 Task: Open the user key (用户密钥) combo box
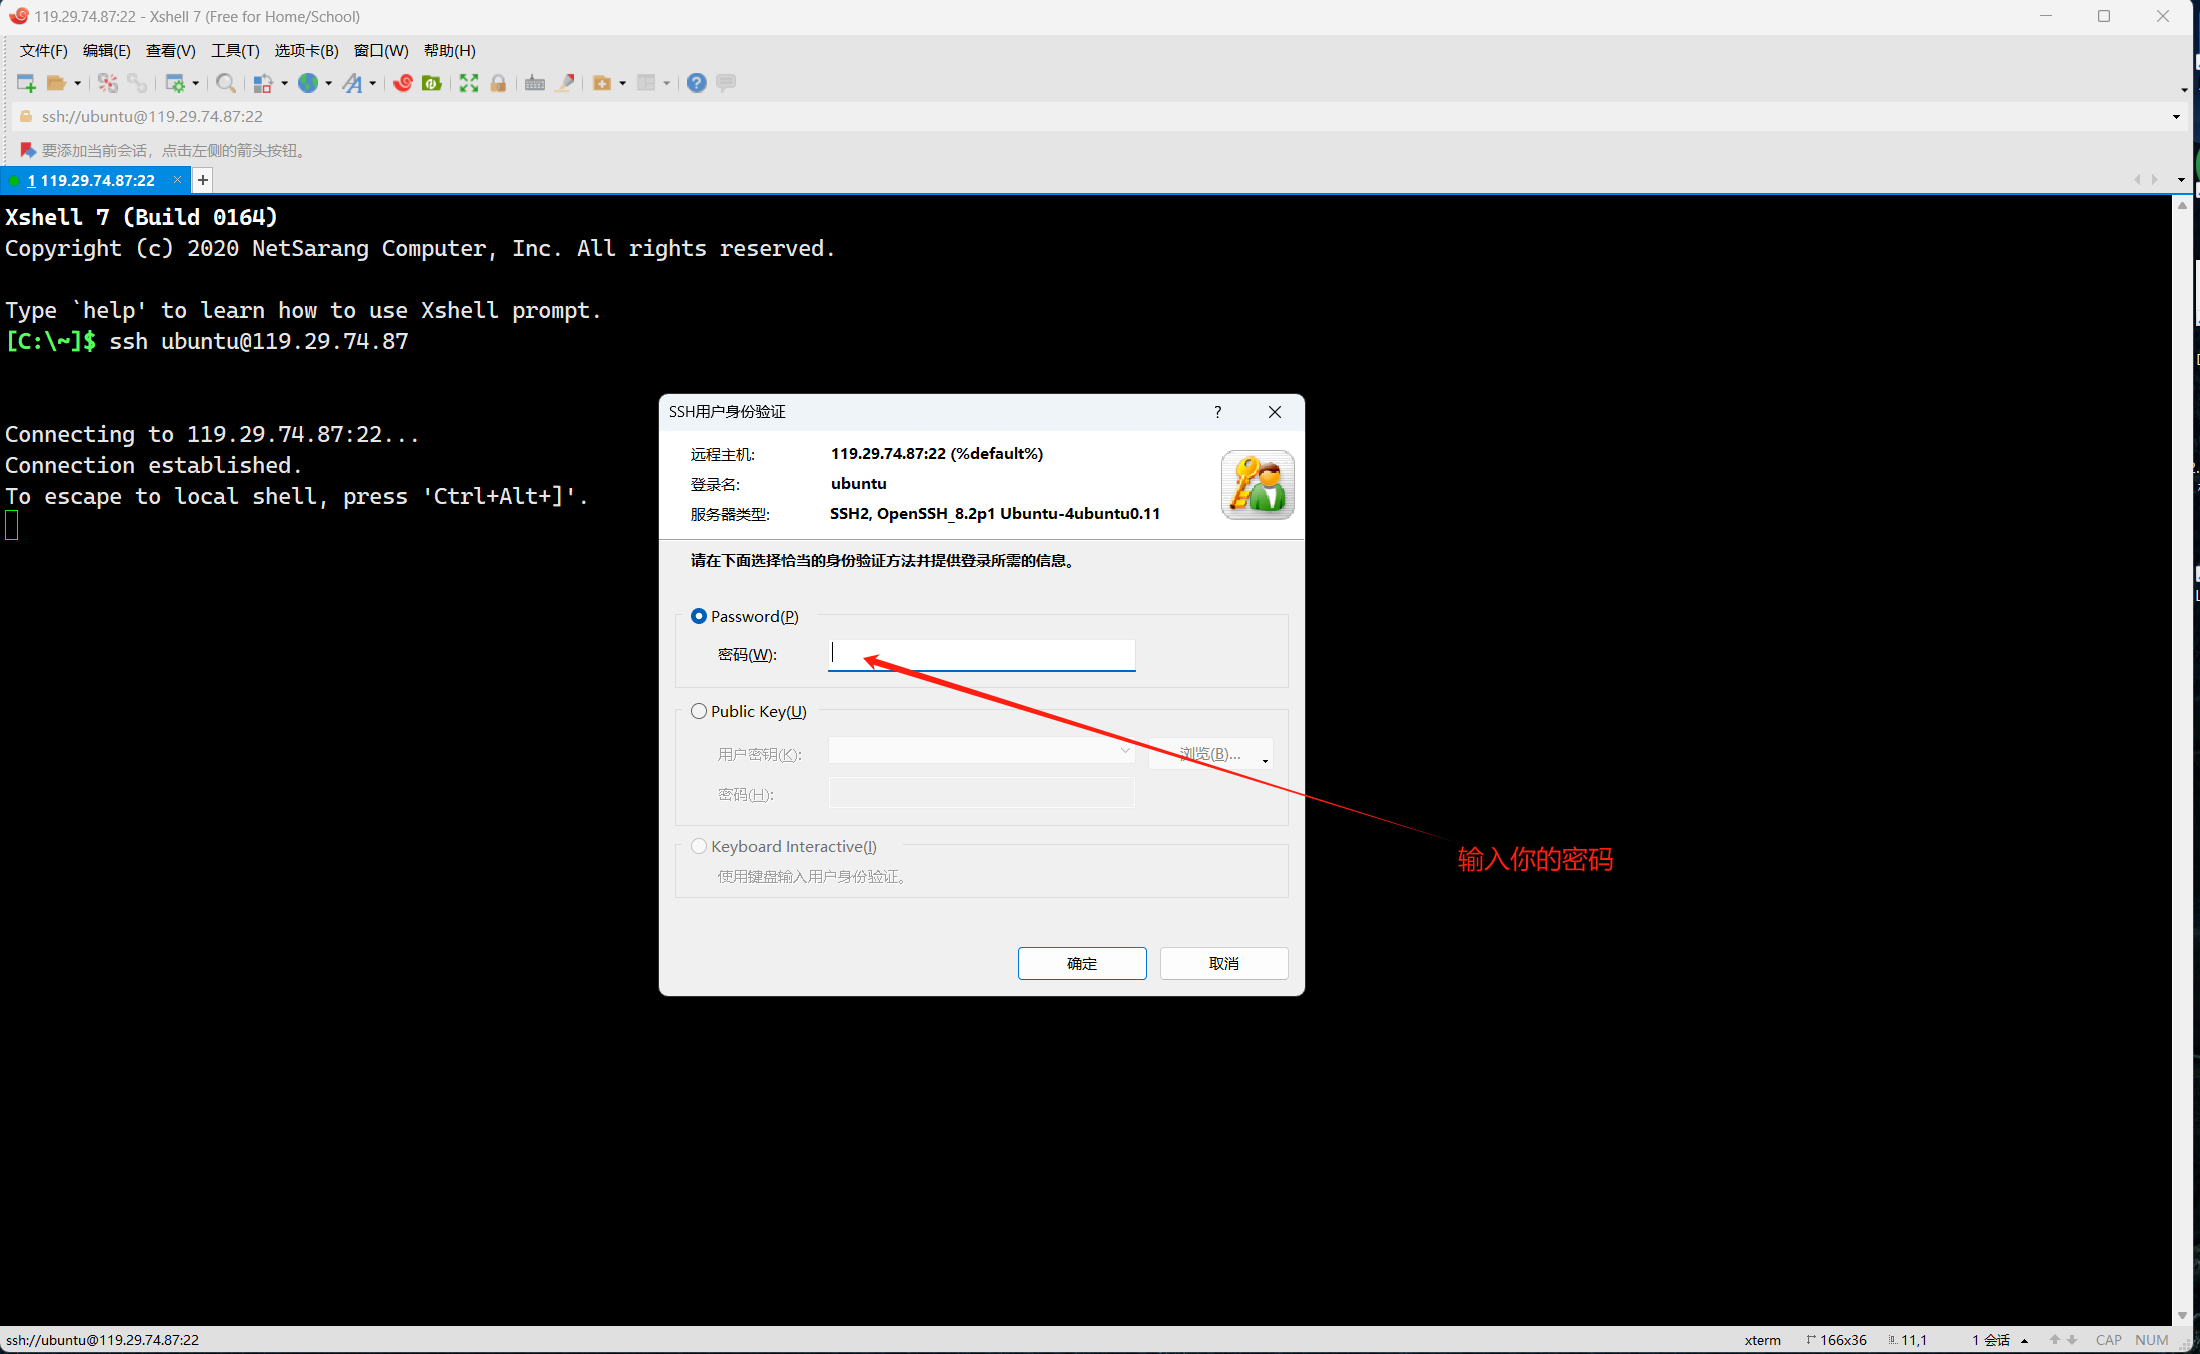[x=981, y=751]
